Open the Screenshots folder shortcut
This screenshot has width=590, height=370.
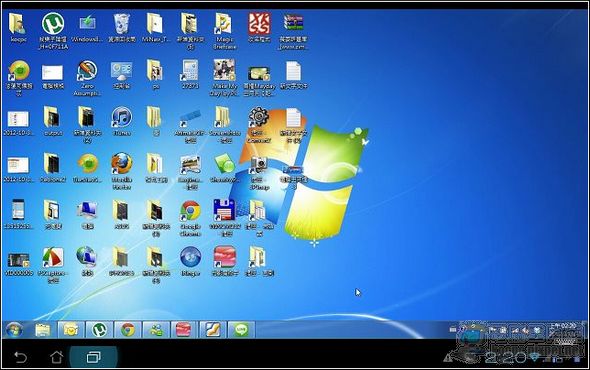pos(224,117)
